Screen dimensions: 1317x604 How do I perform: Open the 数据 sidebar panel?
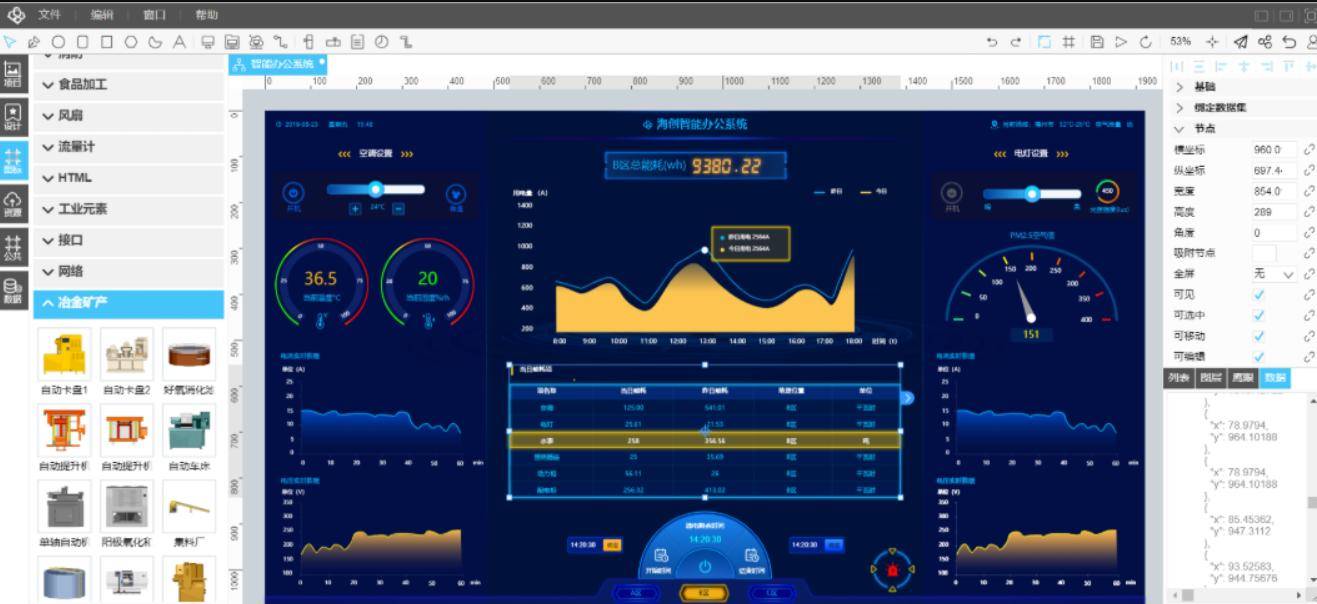[x=13, y=291]
